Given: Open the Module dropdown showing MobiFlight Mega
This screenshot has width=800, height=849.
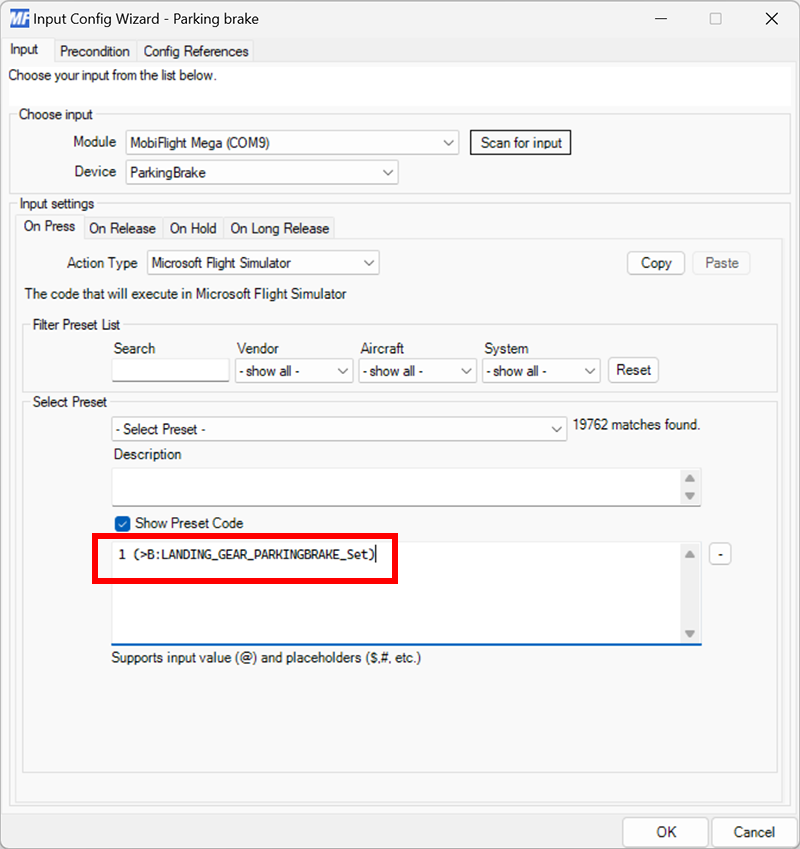Looking at the screenshot, I should tap(449, 142).
